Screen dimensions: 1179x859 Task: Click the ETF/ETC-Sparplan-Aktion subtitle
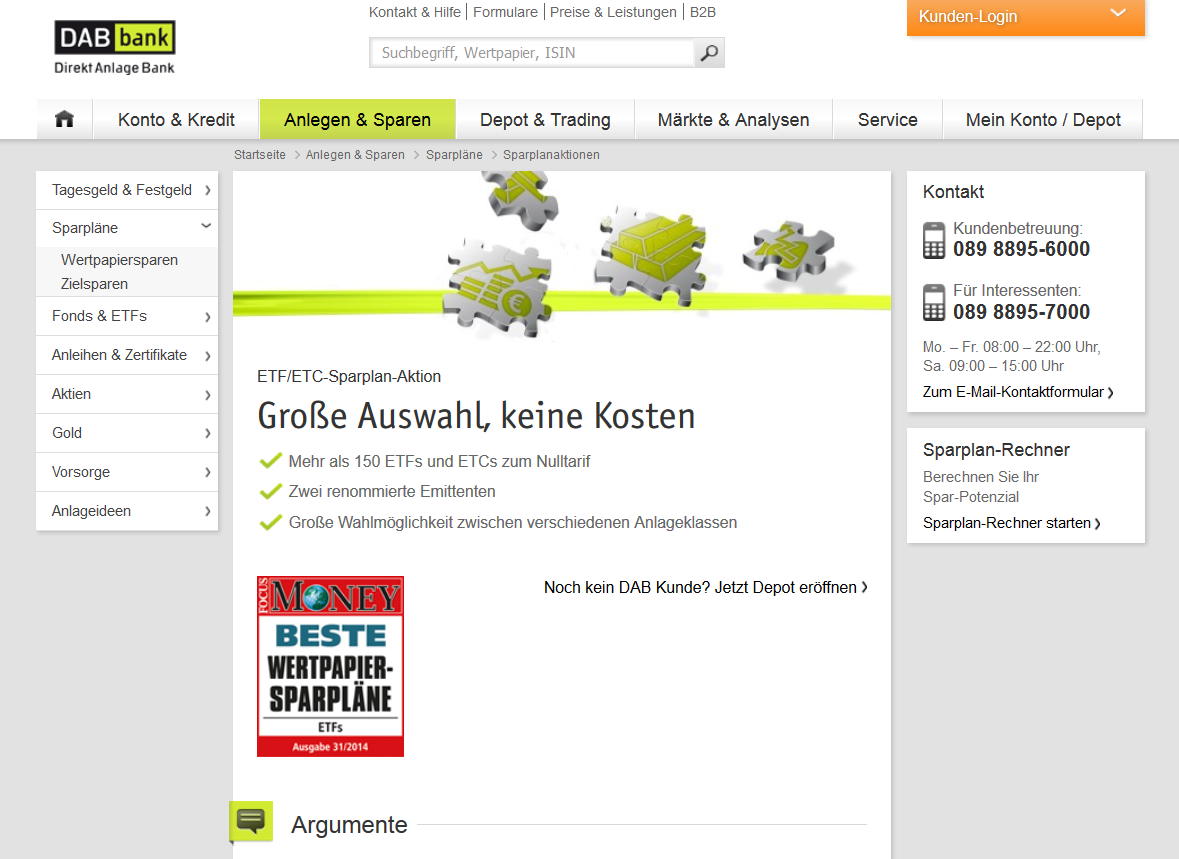(x=349, y=376)
